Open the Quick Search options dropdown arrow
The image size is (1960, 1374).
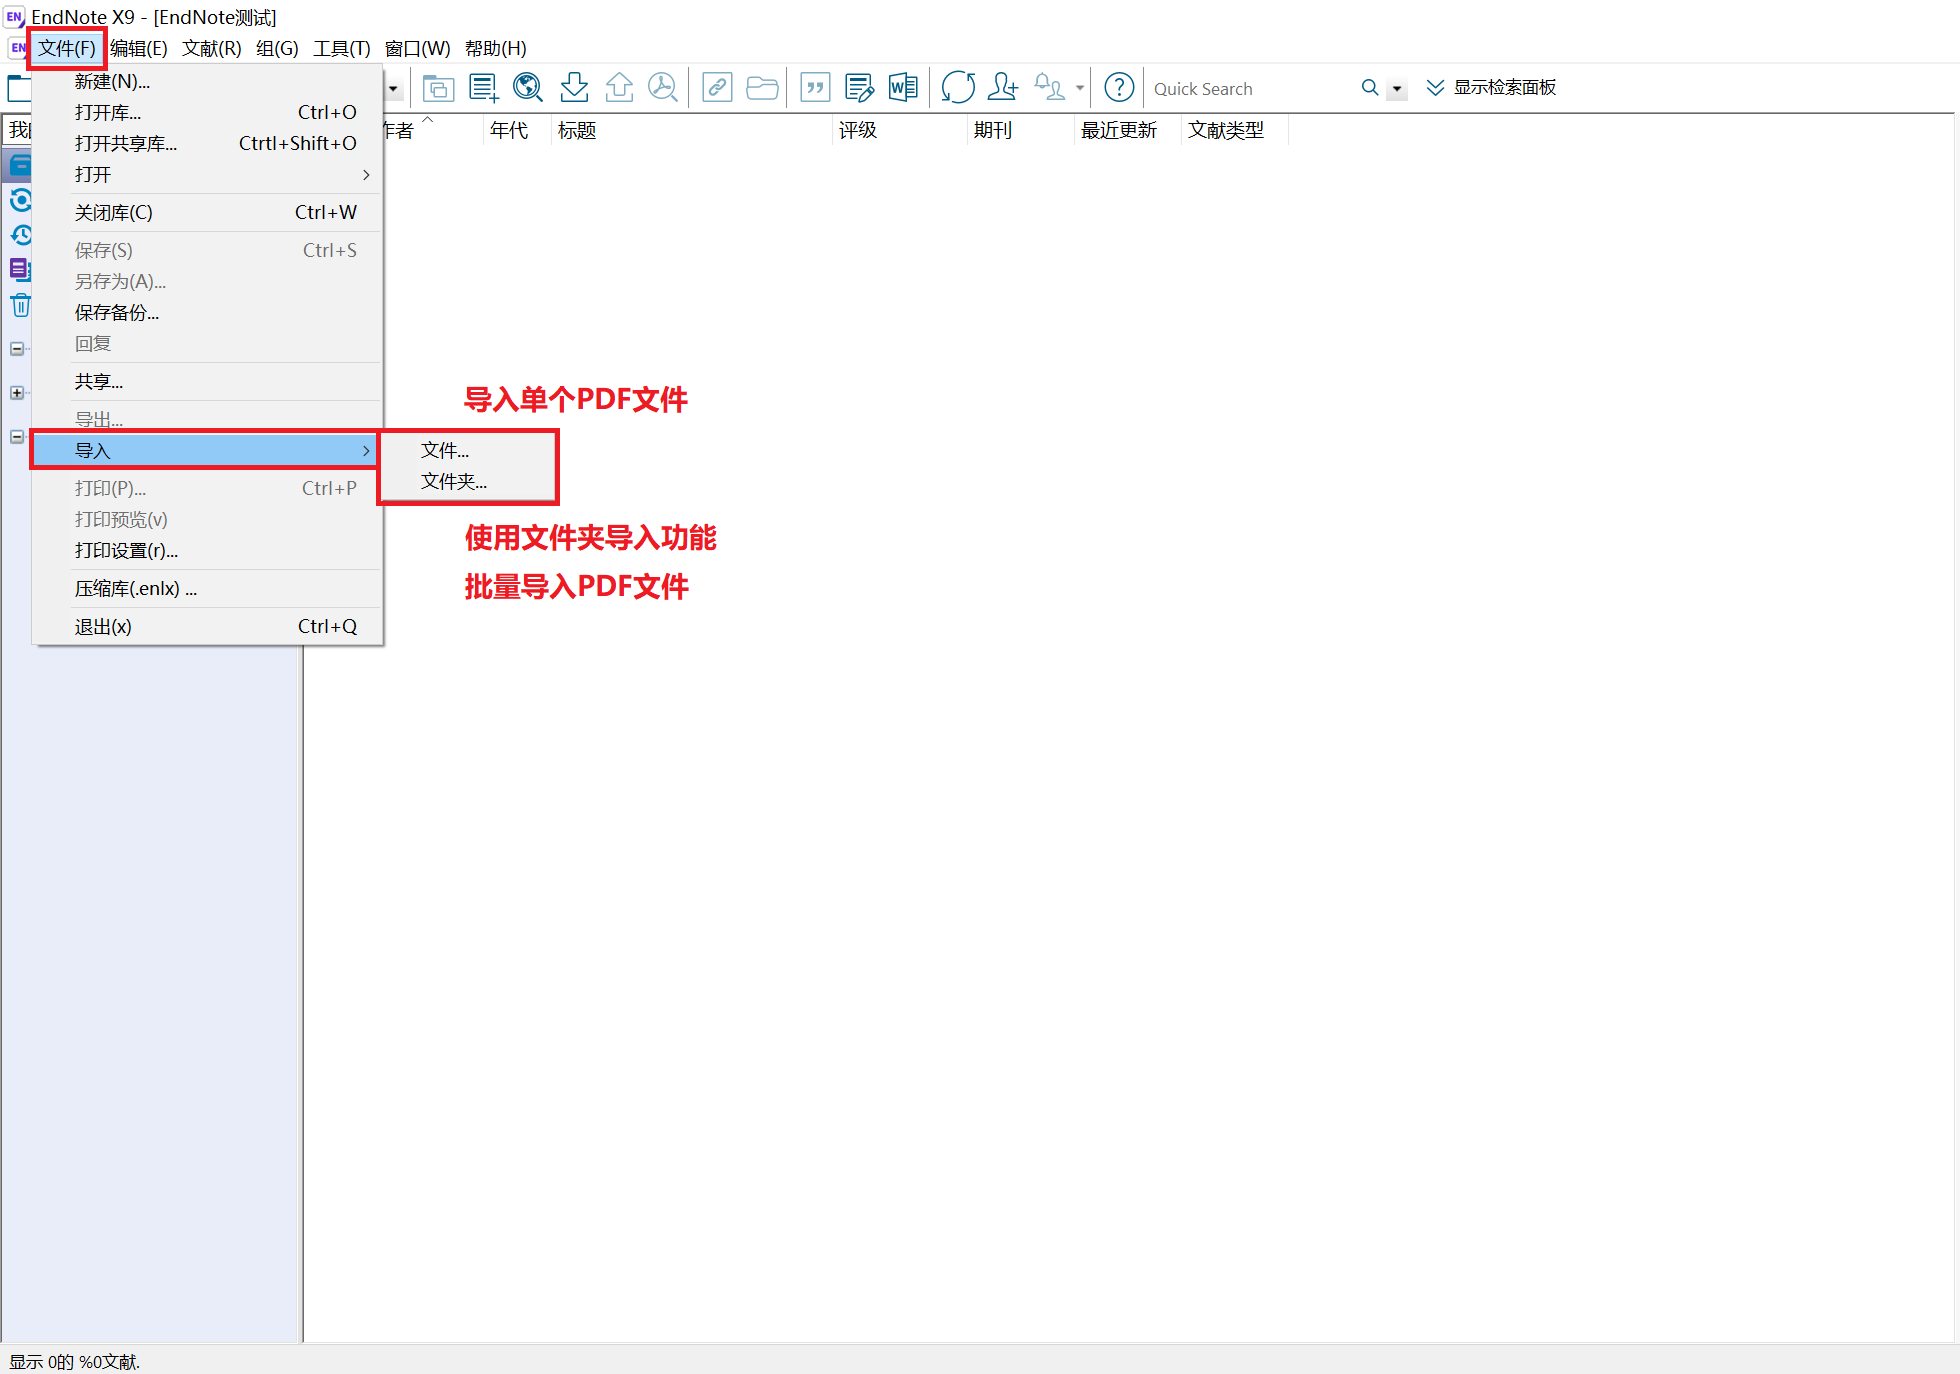(x=1397, y=89)
